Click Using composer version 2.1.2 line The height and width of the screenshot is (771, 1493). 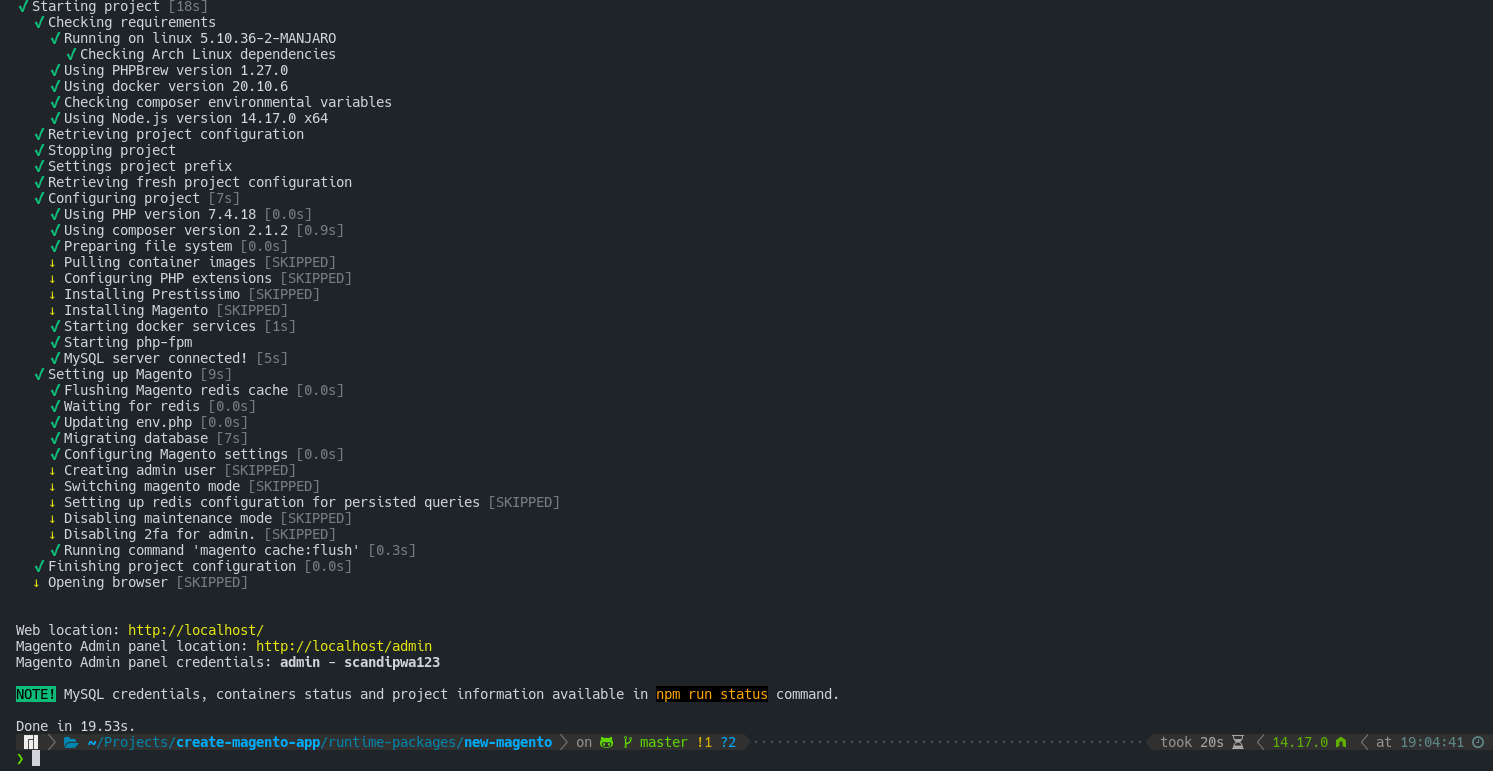click(204, 230)
